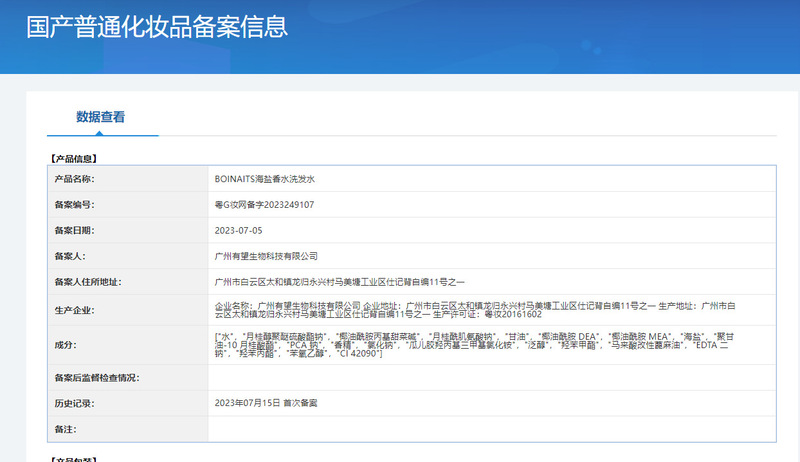Select the filing number 粤G妆网备字2023249107
This screenshot has width=800, height=462.
(264, 204)
